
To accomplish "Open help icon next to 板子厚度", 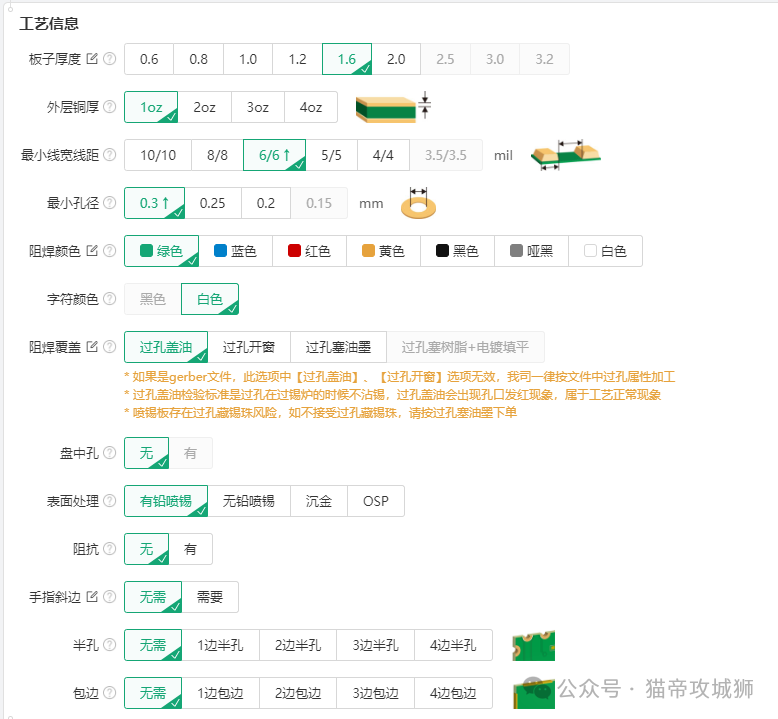I will [109, 59].
